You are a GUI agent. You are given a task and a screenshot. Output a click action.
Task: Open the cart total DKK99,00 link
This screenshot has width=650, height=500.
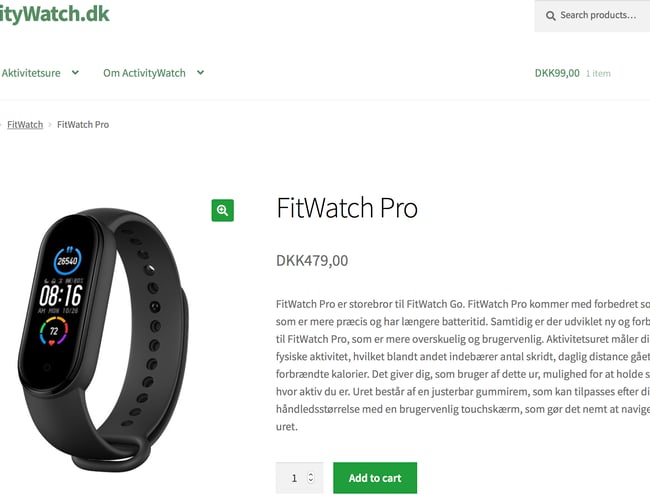tap(557, 73)
